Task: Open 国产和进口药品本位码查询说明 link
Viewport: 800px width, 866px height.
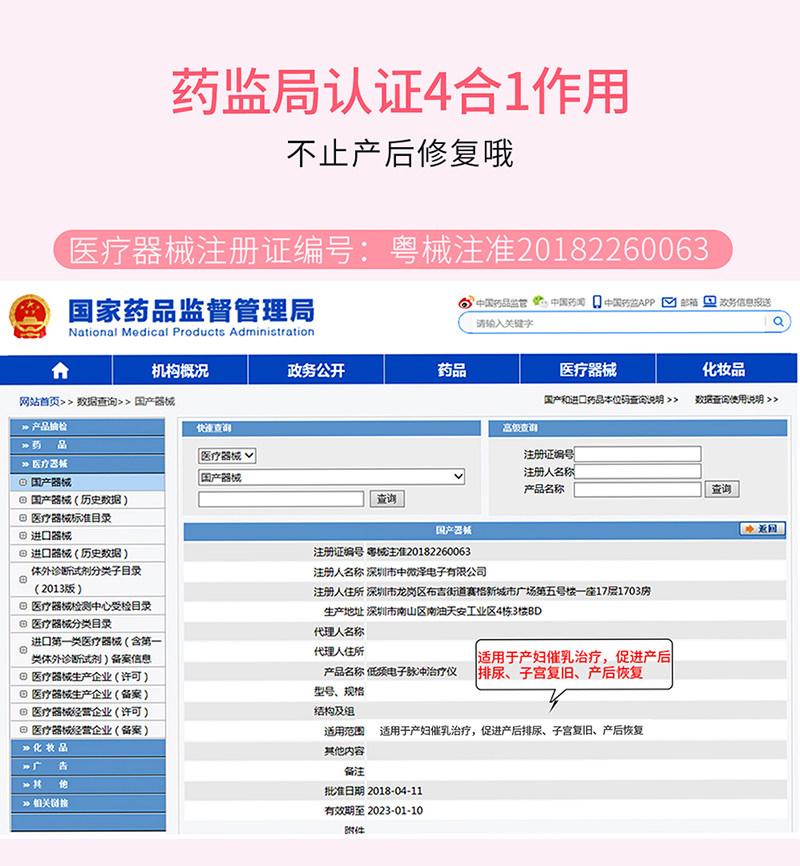Action: click(x=610, y=399)
